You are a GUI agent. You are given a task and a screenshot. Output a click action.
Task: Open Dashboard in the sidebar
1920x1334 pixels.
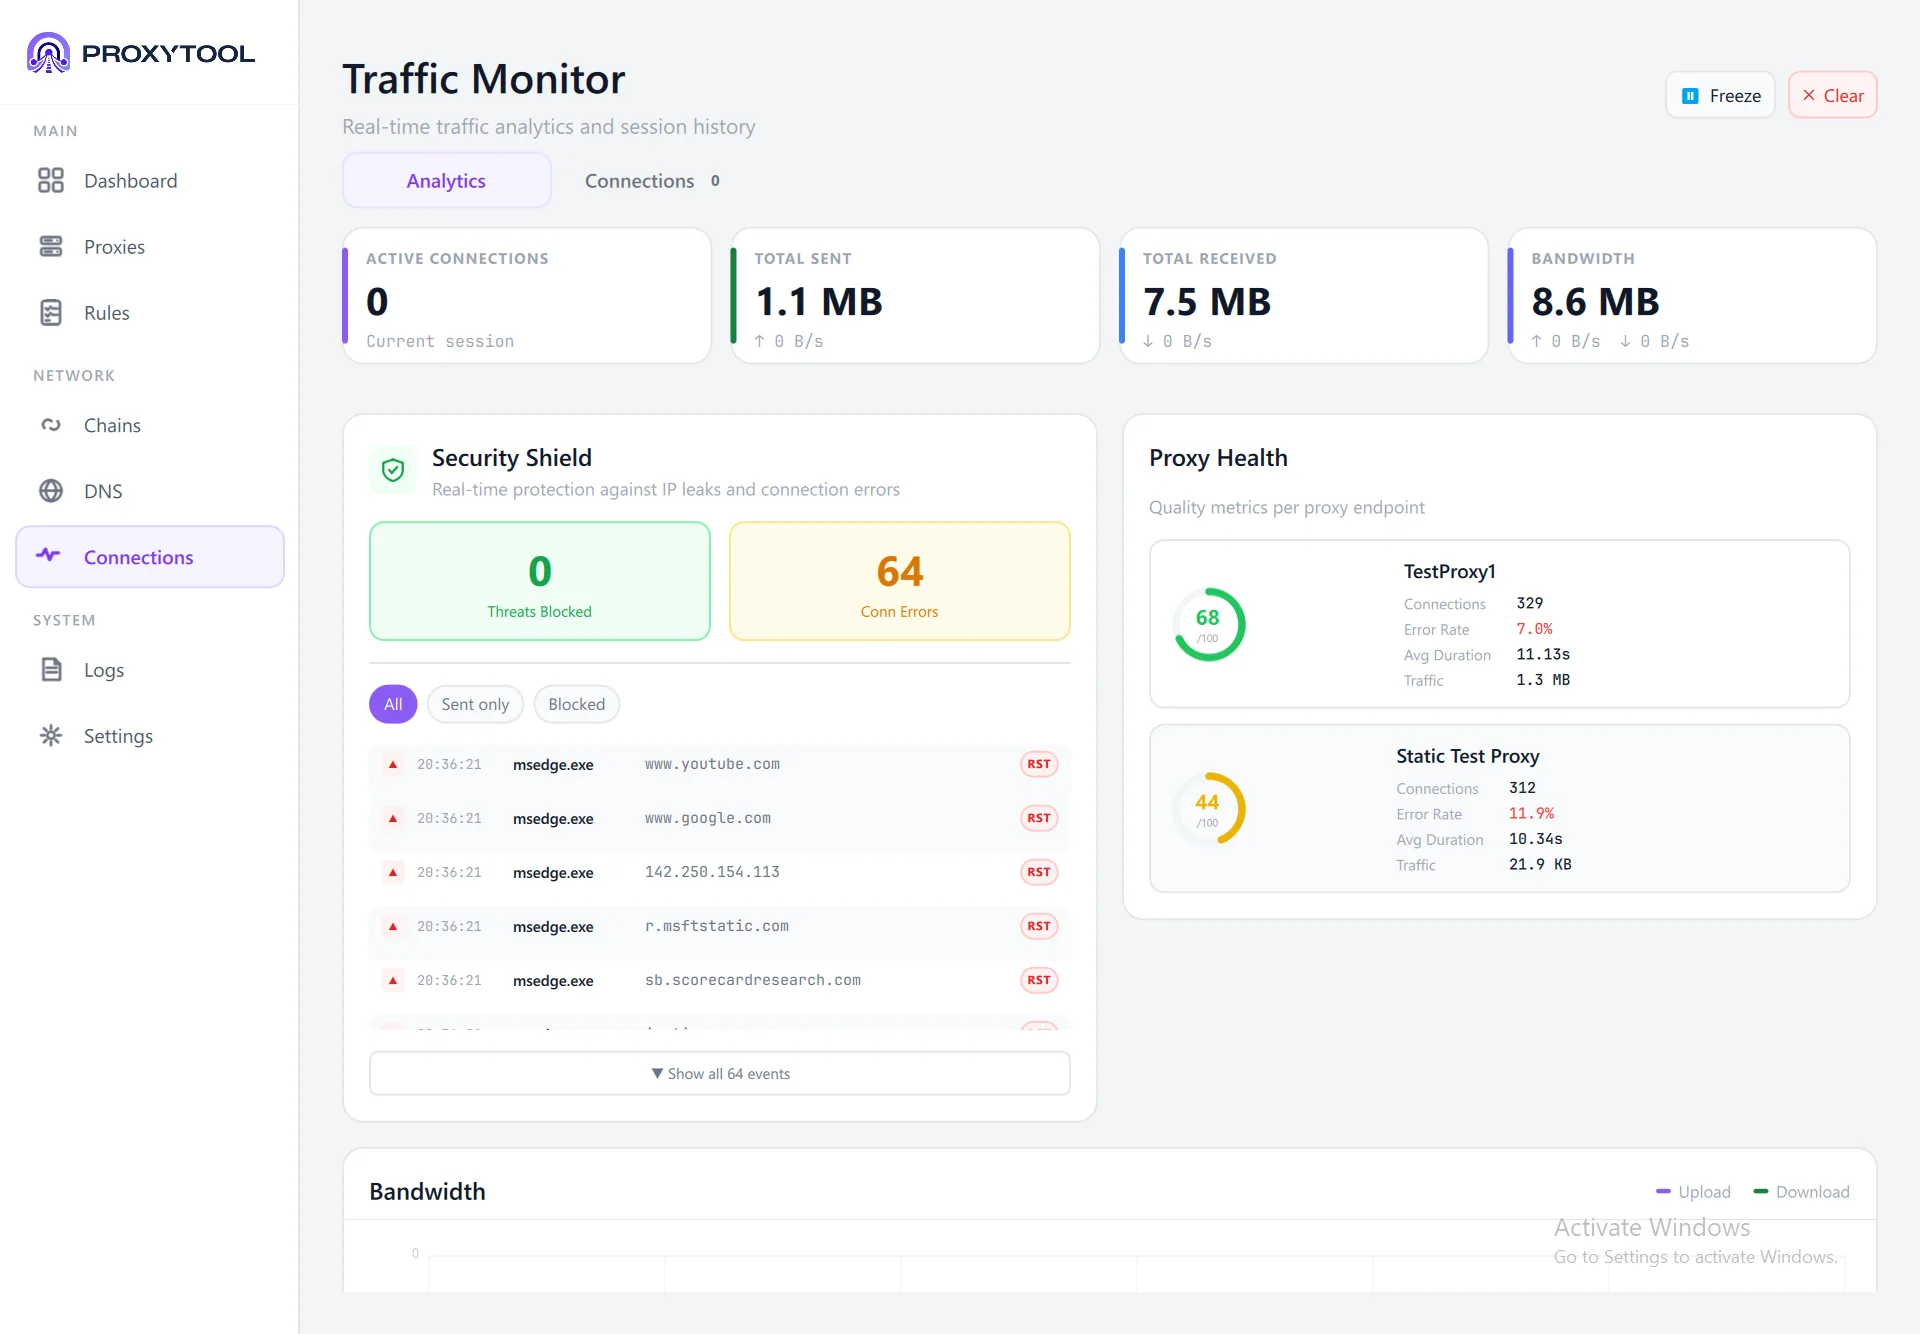150,181
